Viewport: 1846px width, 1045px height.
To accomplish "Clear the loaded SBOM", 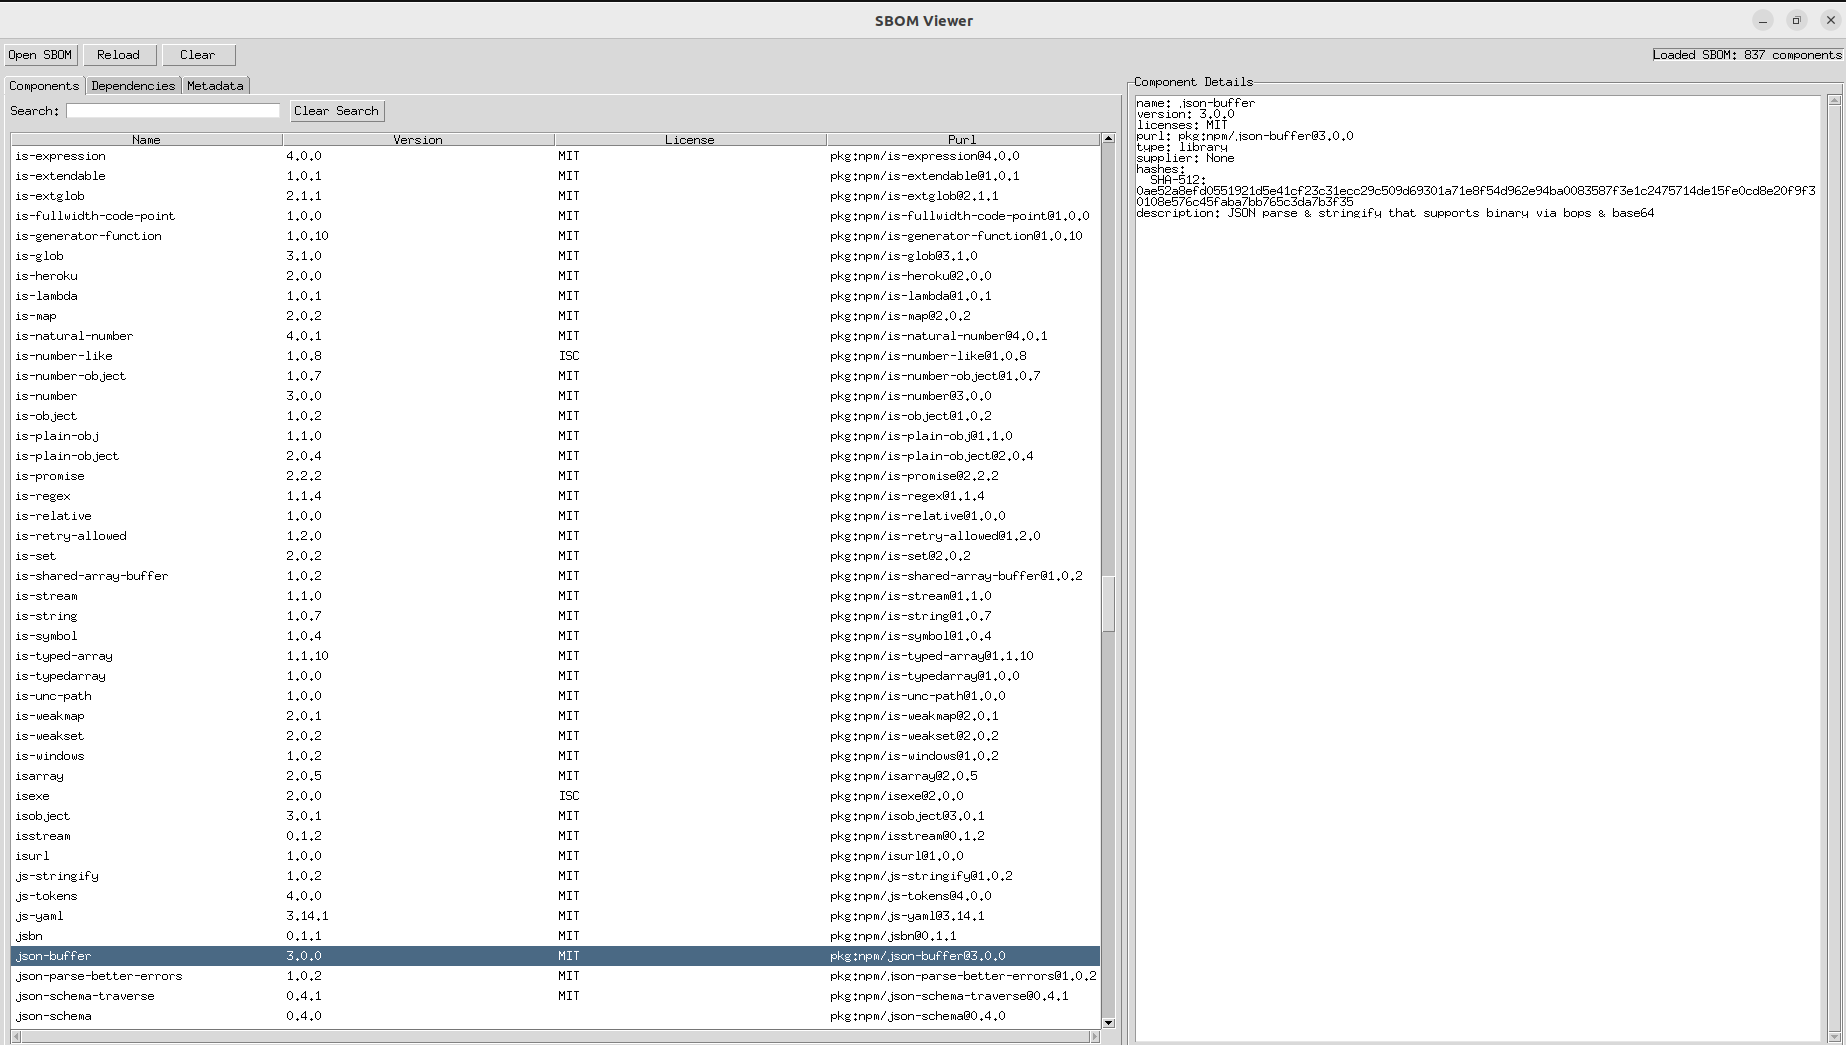I will 198,55.
